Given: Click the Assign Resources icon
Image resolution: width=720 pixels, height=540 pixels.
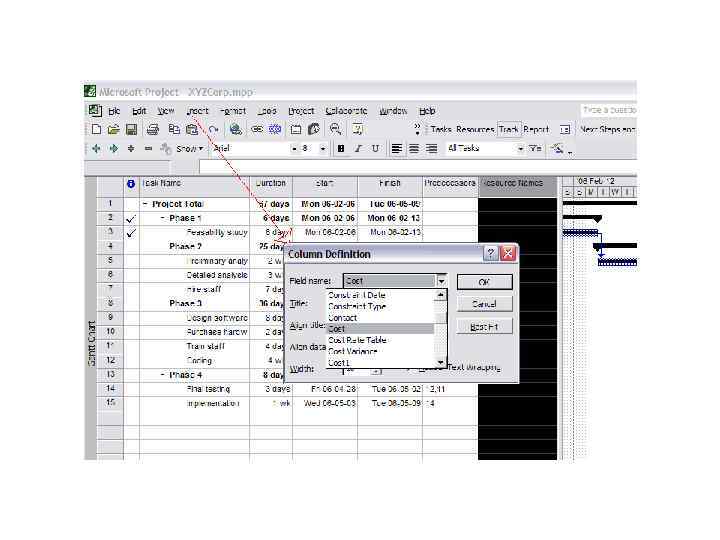Looking at the screenshot, I should (x=314, y=129).
